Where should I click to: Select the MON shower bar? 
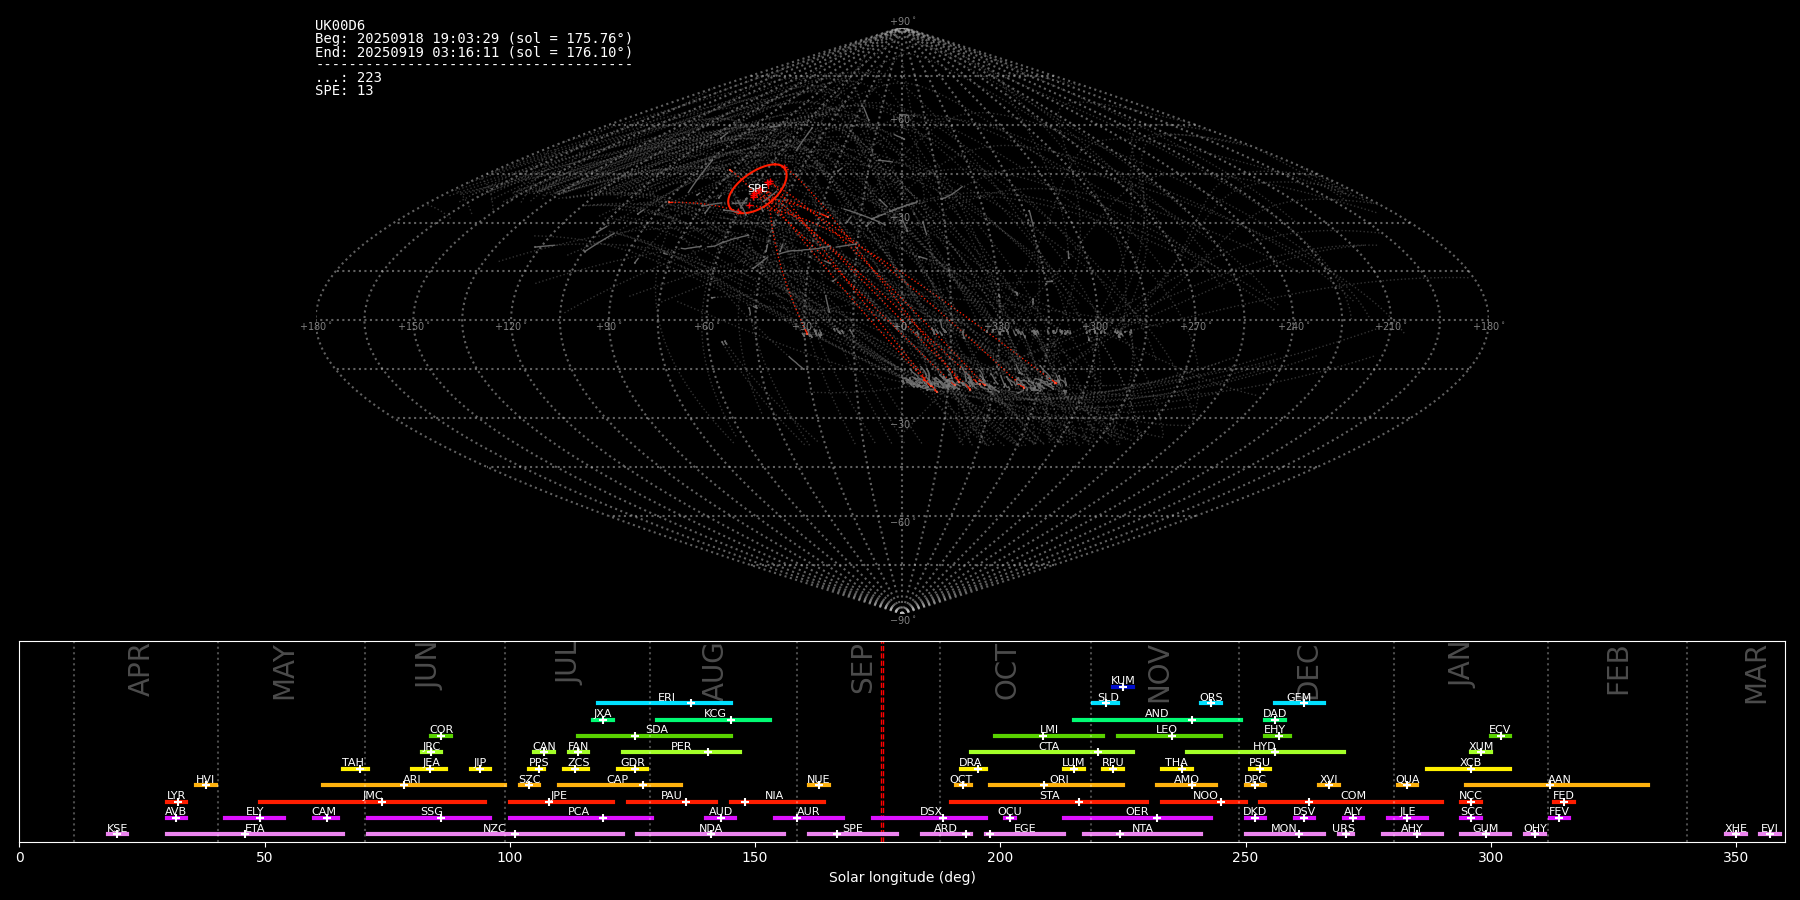pyautogui.click(x=1285, y=834)
